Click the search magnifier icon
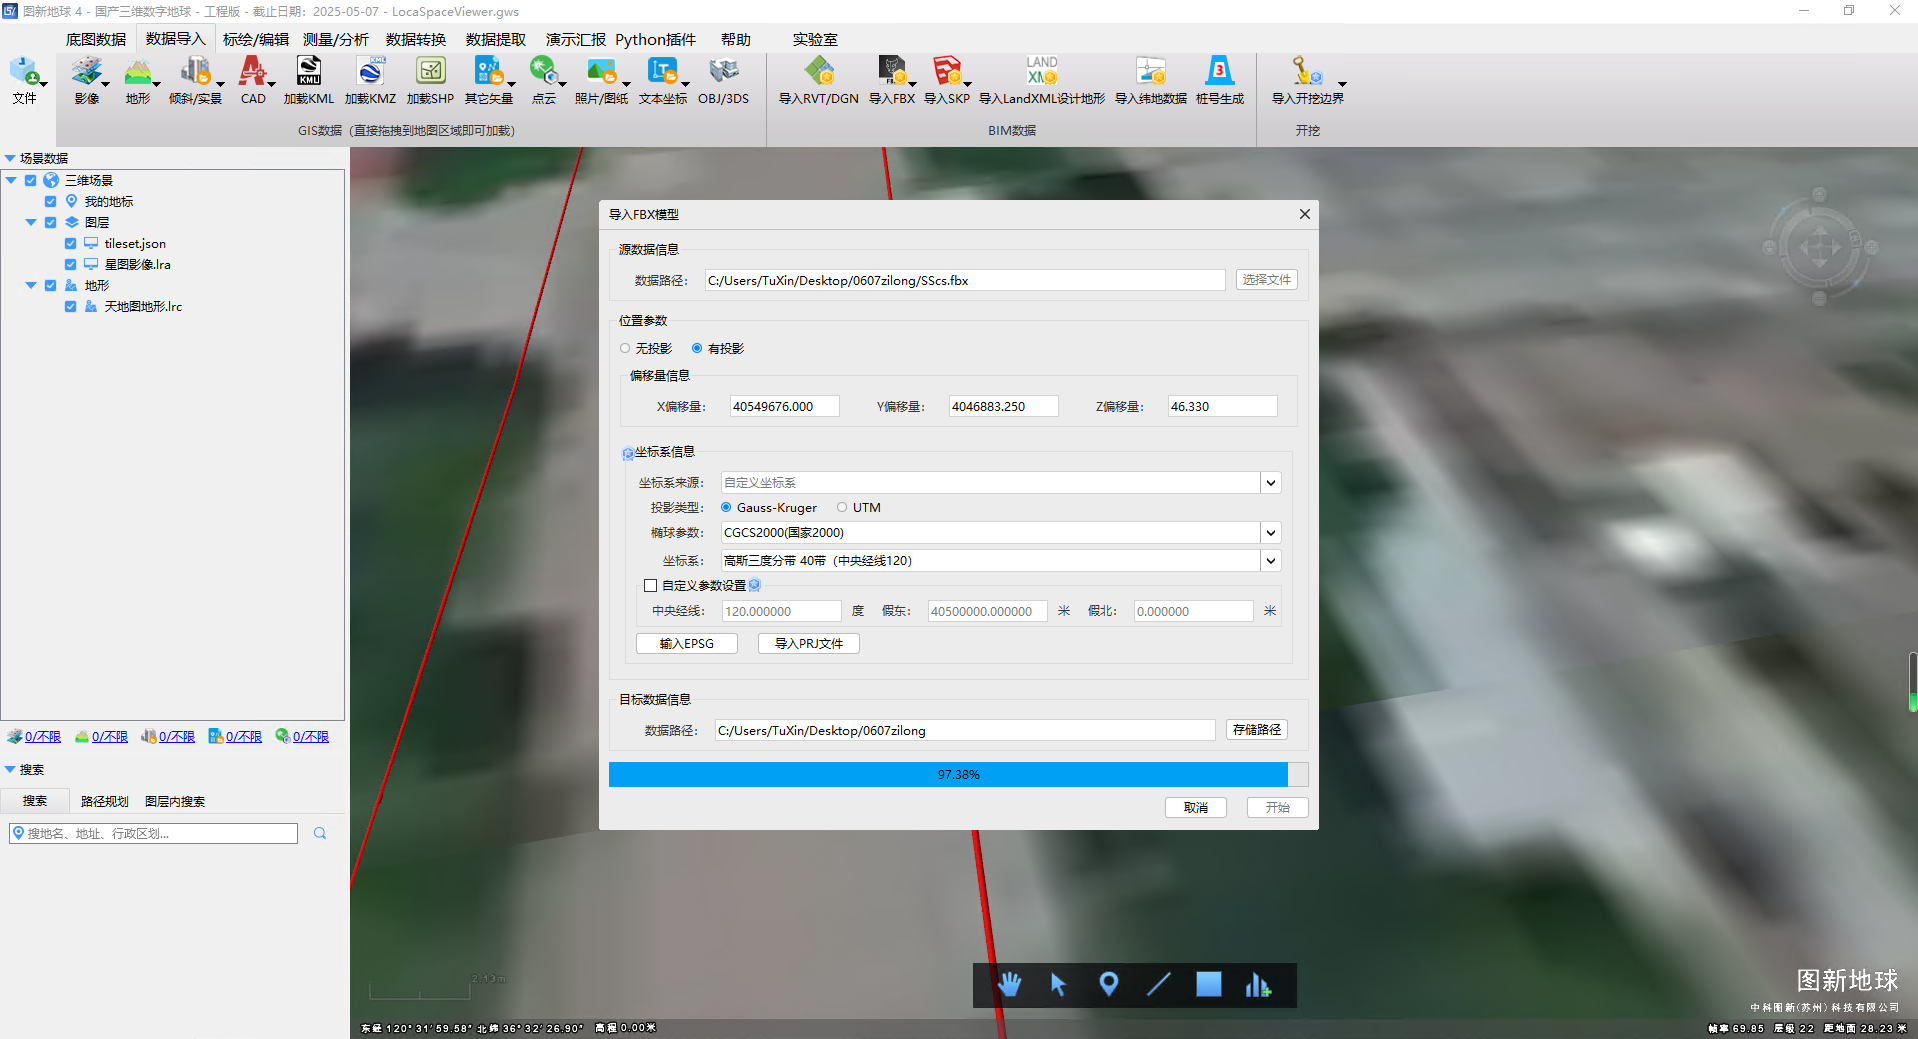Screen dimensions: 1918x1039 point(320,833)
